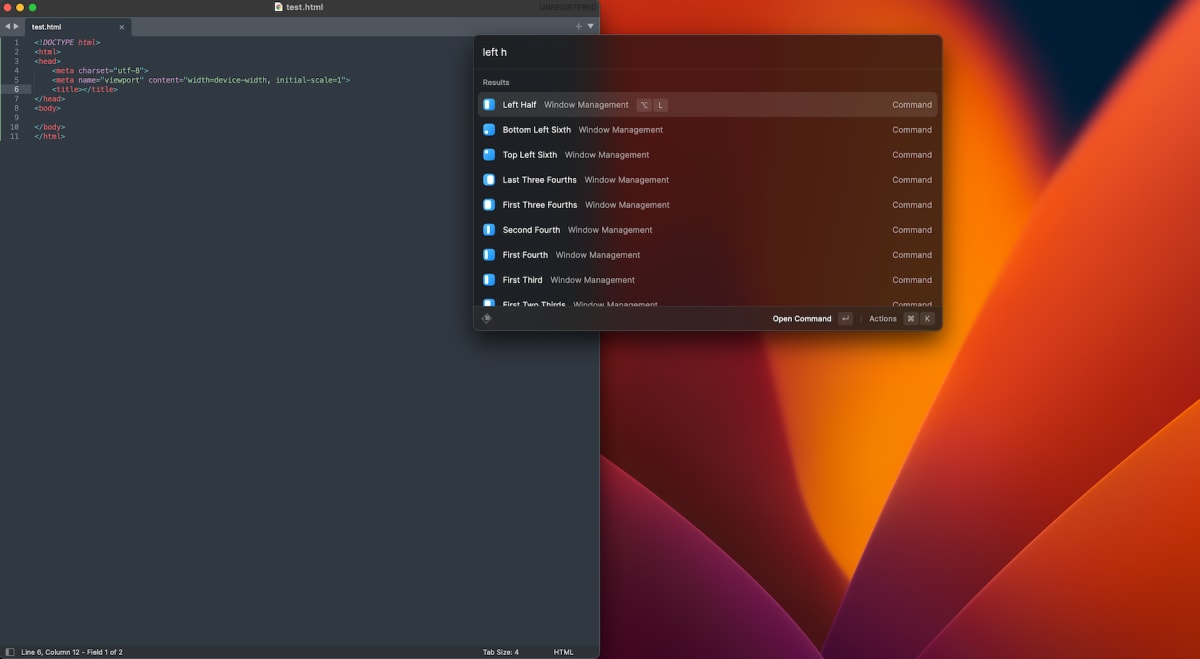Click the Second Fourth icon
The height and width of the screenshot is (659, 1200).
[x=489, y=230]
